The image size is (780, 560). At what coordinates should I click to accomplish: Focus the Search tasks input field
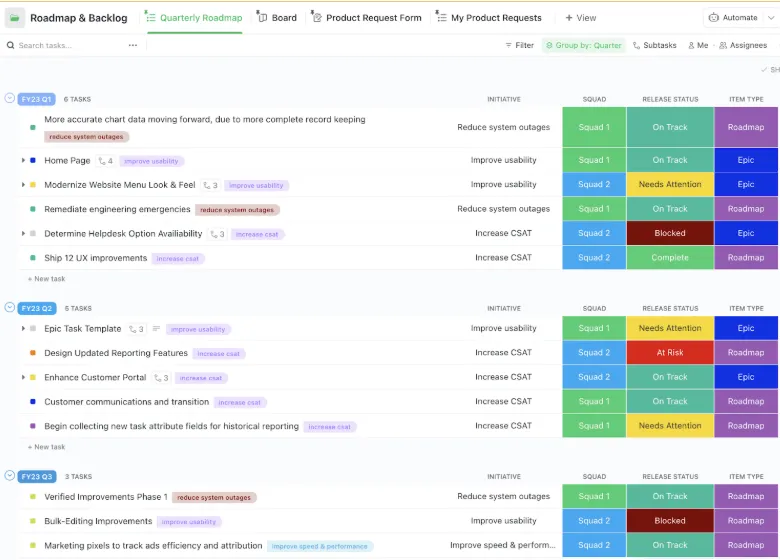70,45
